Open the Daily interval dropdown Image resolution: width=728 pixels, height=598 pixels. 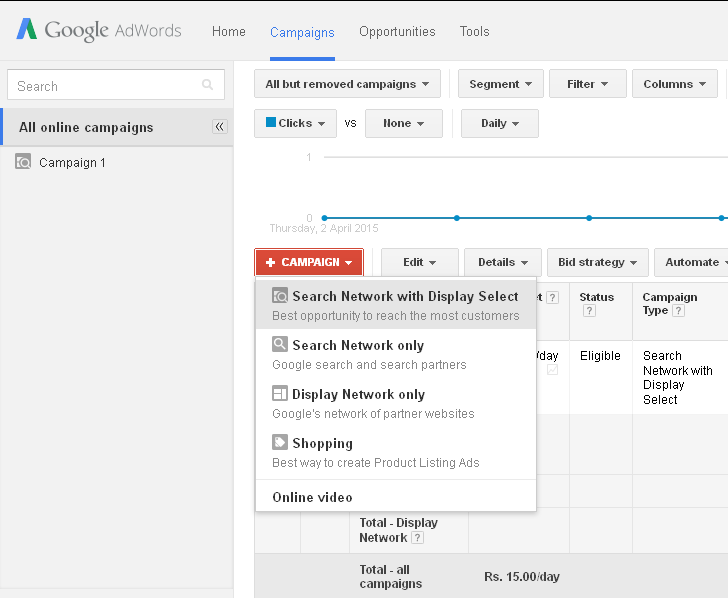pos(499,123)
